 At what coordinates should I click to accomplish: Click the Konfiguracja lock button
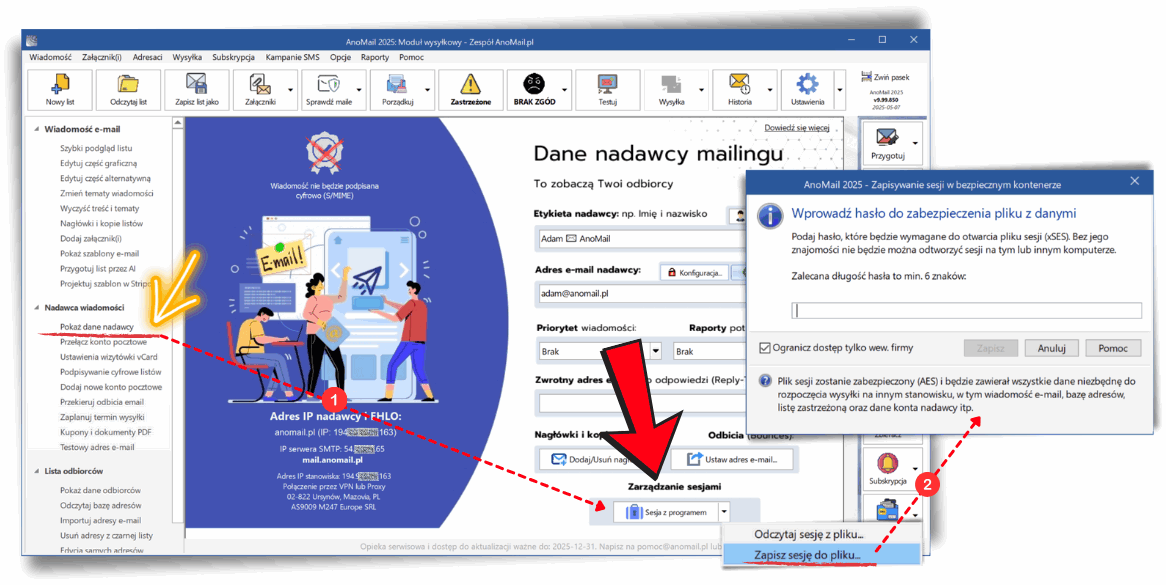695,273
